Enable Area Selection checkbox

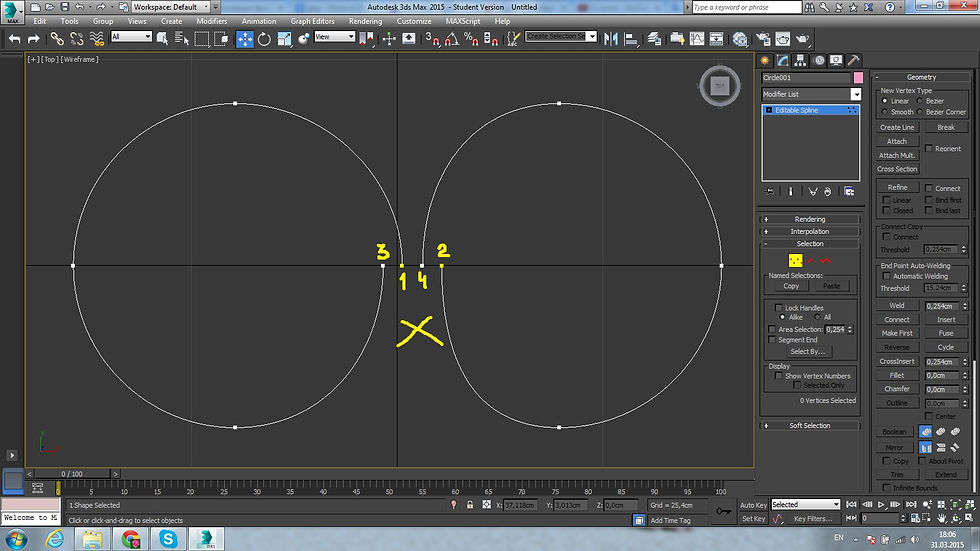click(772, 329)
